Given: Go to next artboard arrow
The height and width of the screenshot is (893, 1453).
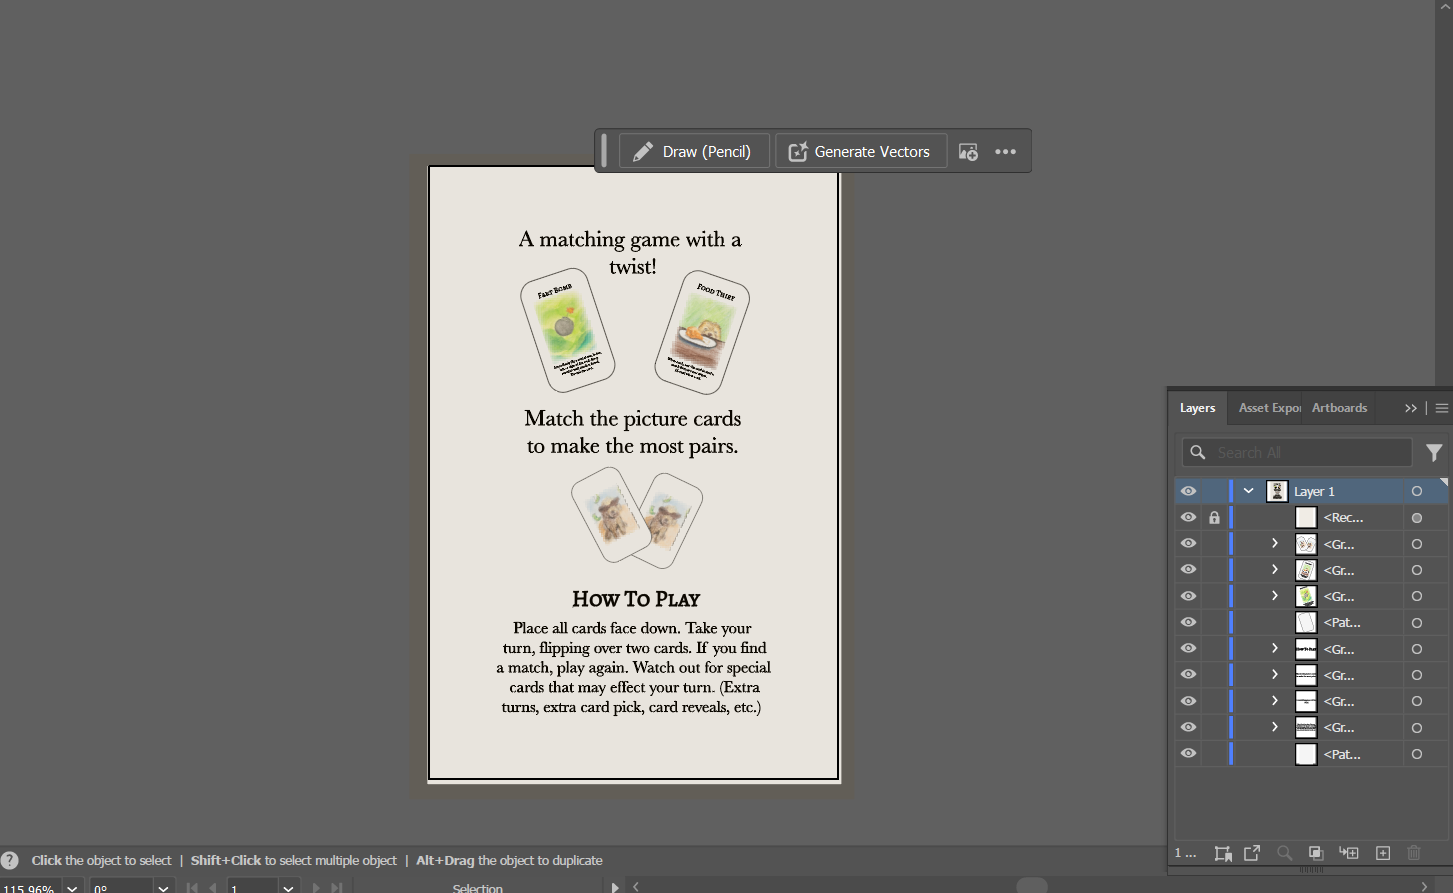Looking at the screenshot, I should 317,888.
